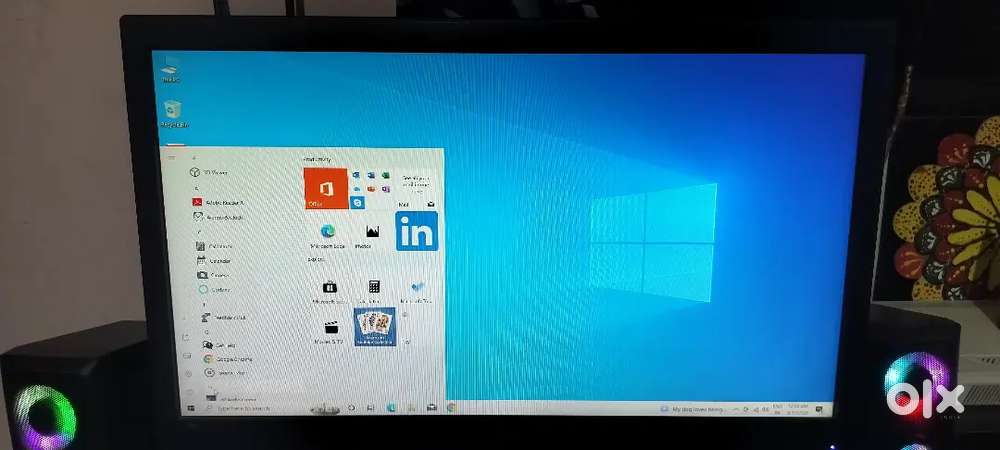The height and width of the screenshot is (450, 1000).
Task: Expand the Start menu hamburger button
Action: 172,156
